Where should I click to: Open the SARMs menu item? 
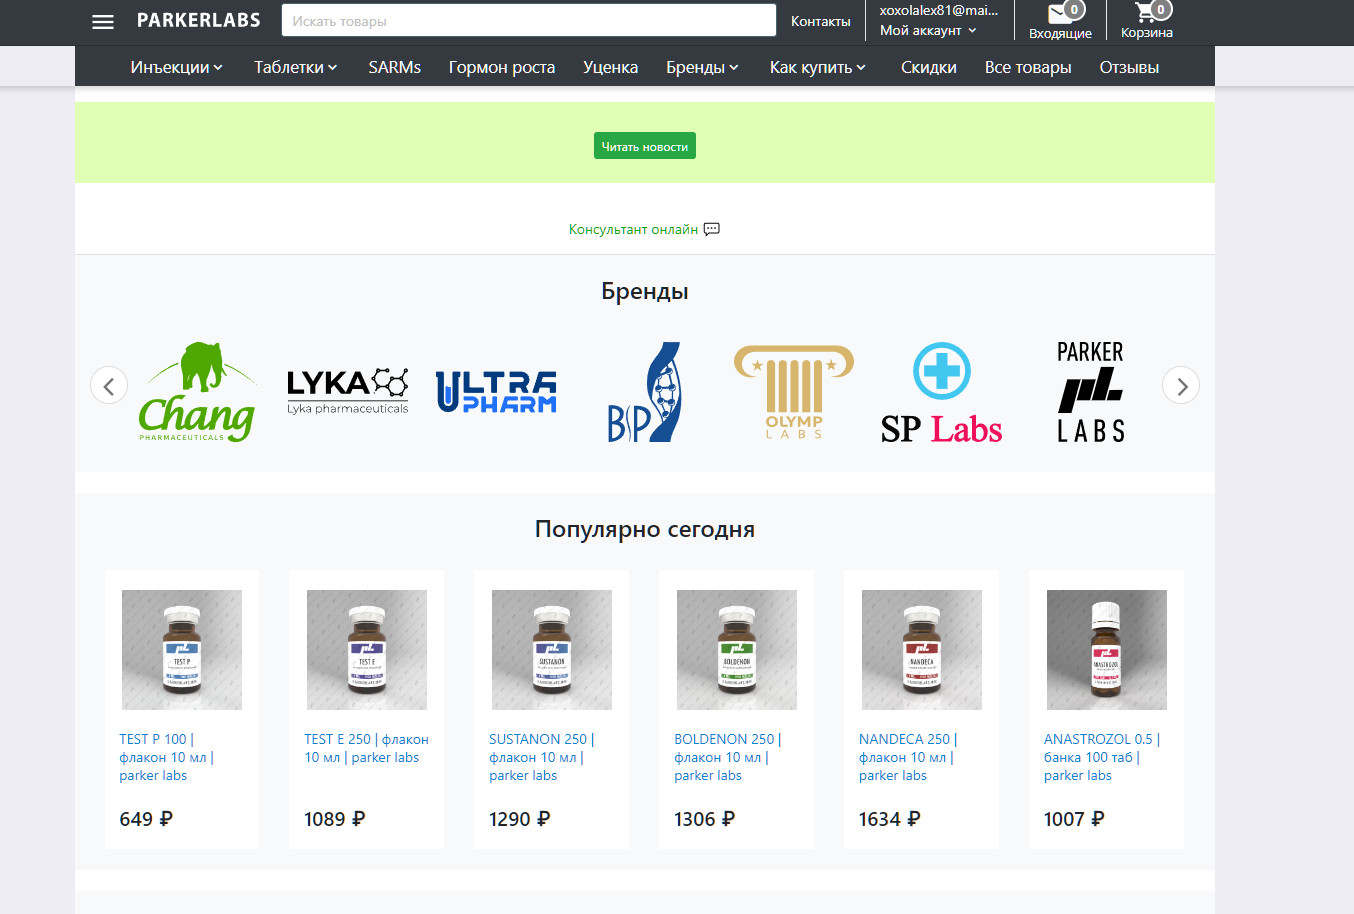(x=394, y=67)
